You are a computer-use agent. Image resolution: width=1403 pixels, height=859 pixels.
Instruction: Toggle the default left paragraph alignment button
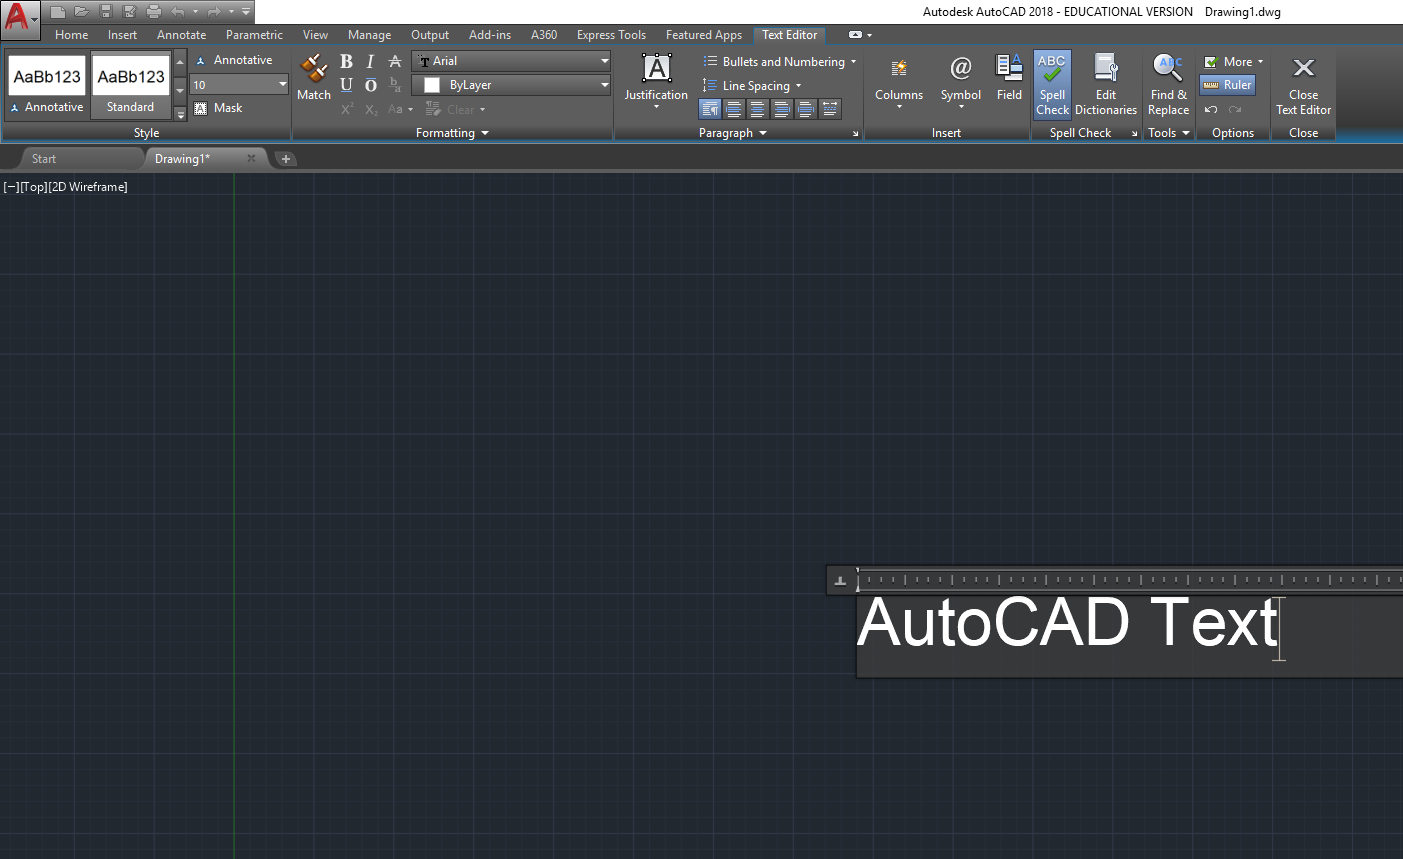710,109
